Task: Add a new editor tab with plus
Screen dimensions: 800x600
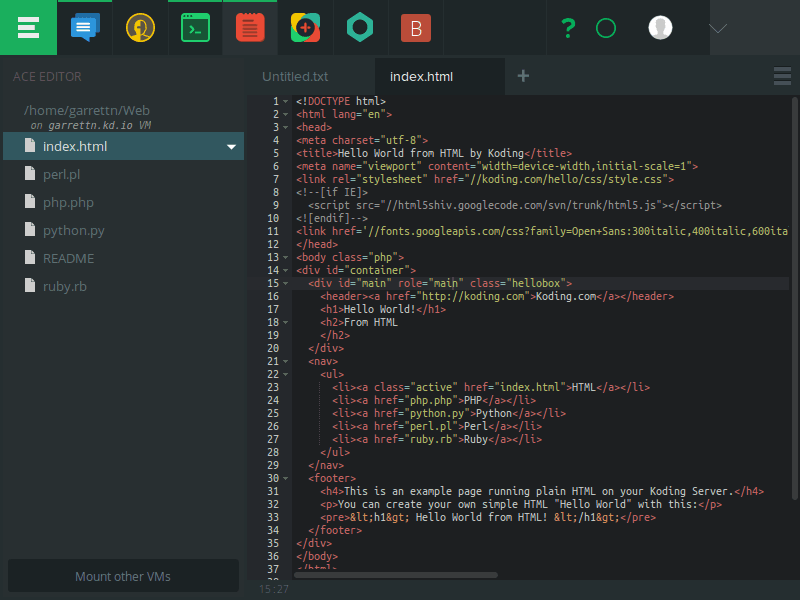Action: (x=523, y=76)
